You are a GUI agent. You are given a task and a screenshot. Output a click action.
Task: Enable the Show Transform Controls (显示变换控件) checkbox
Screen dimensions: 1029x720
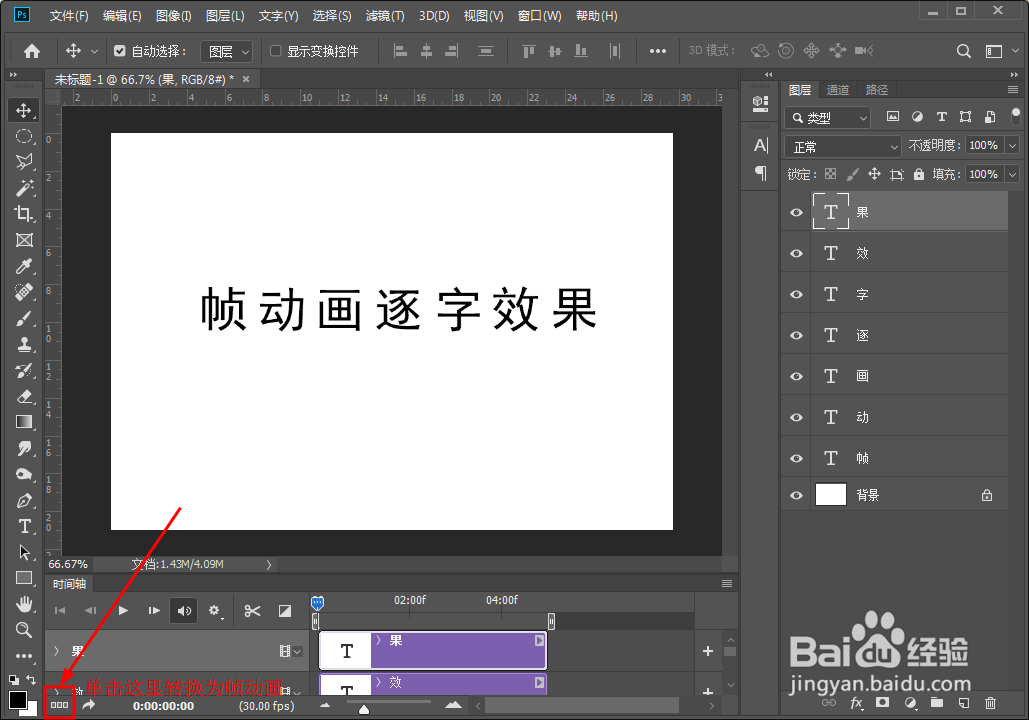click(x=276, y=51)
